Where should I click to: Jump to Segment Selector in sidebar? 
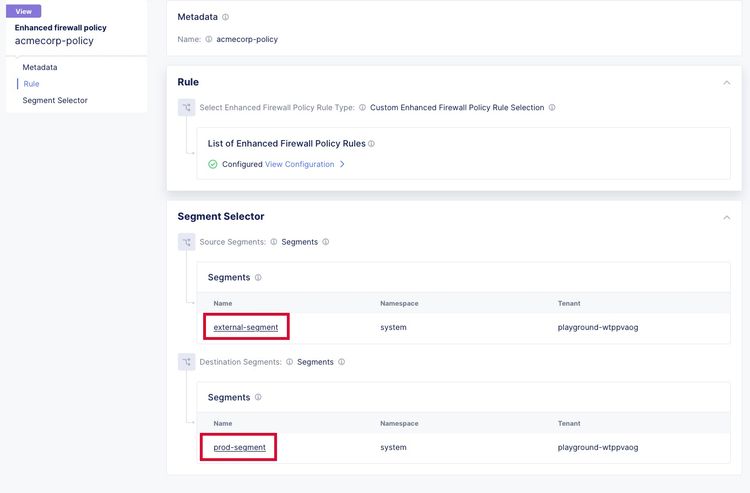pos(55,100)
